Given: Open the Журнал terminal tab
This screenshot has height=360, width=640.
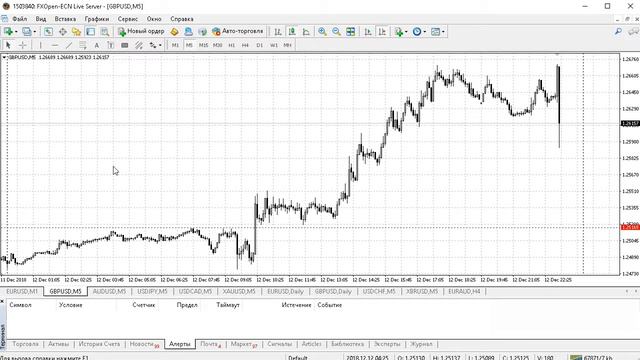Looking at the screenshot, I should click(x=421, y=344).
